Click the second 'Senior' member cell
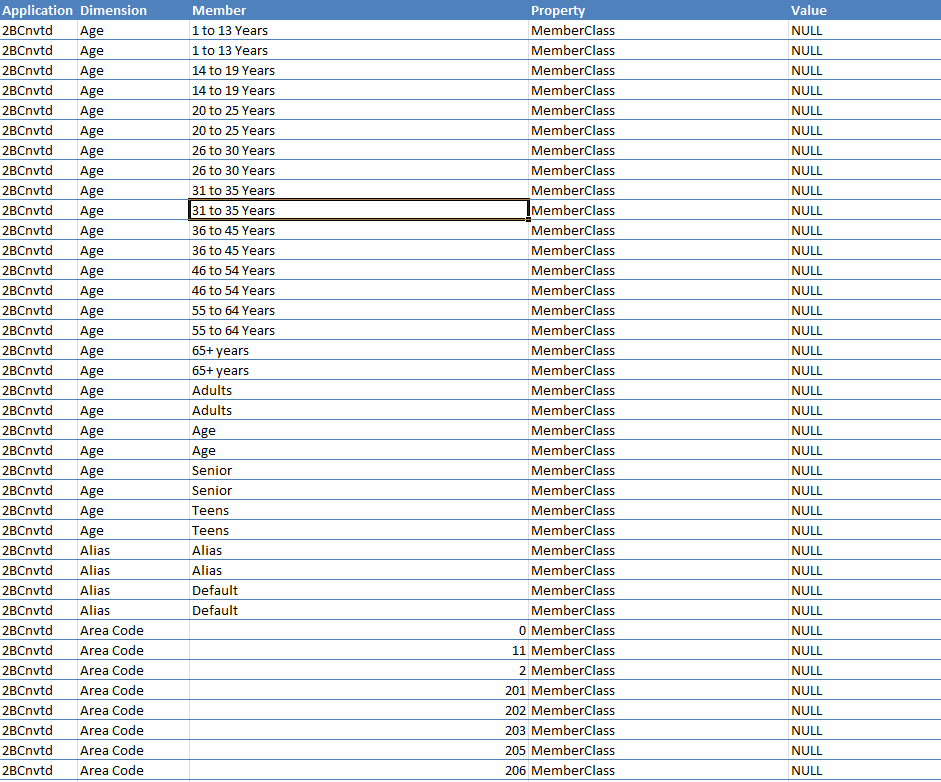The height and width of the screenshot is (782, 941). click(359, 490)
